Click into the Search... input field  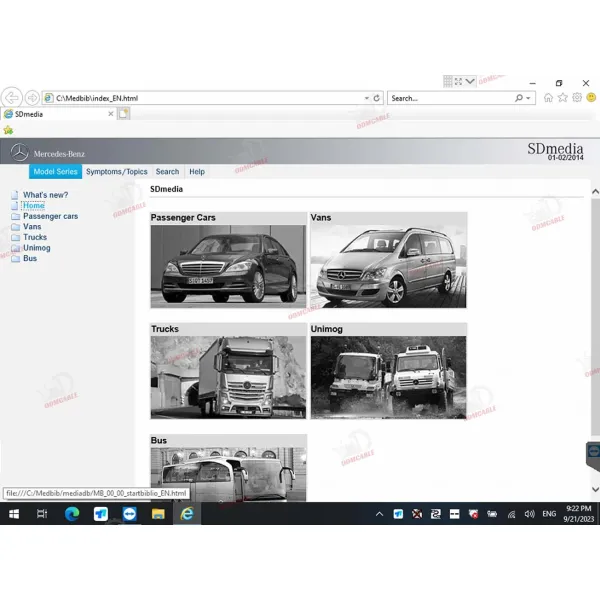(x=452, y=98)
